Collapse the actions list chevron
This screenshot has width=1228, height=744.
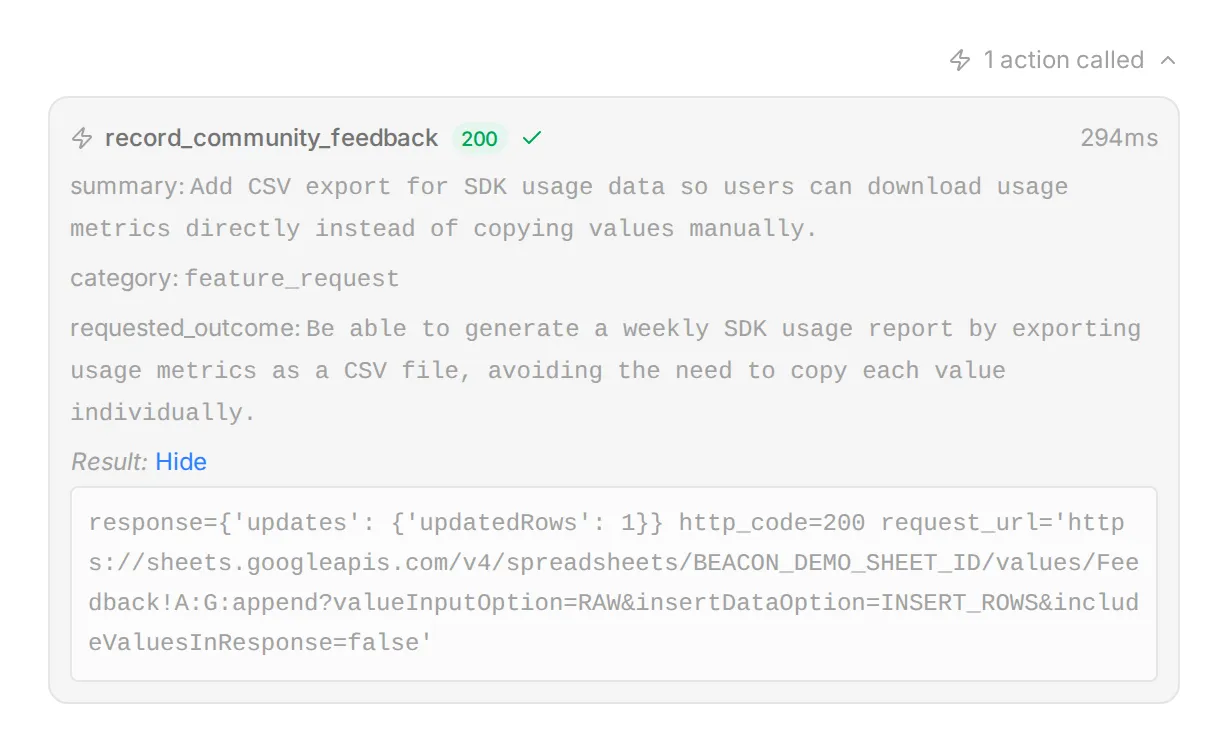click(x=1168, y=61)
